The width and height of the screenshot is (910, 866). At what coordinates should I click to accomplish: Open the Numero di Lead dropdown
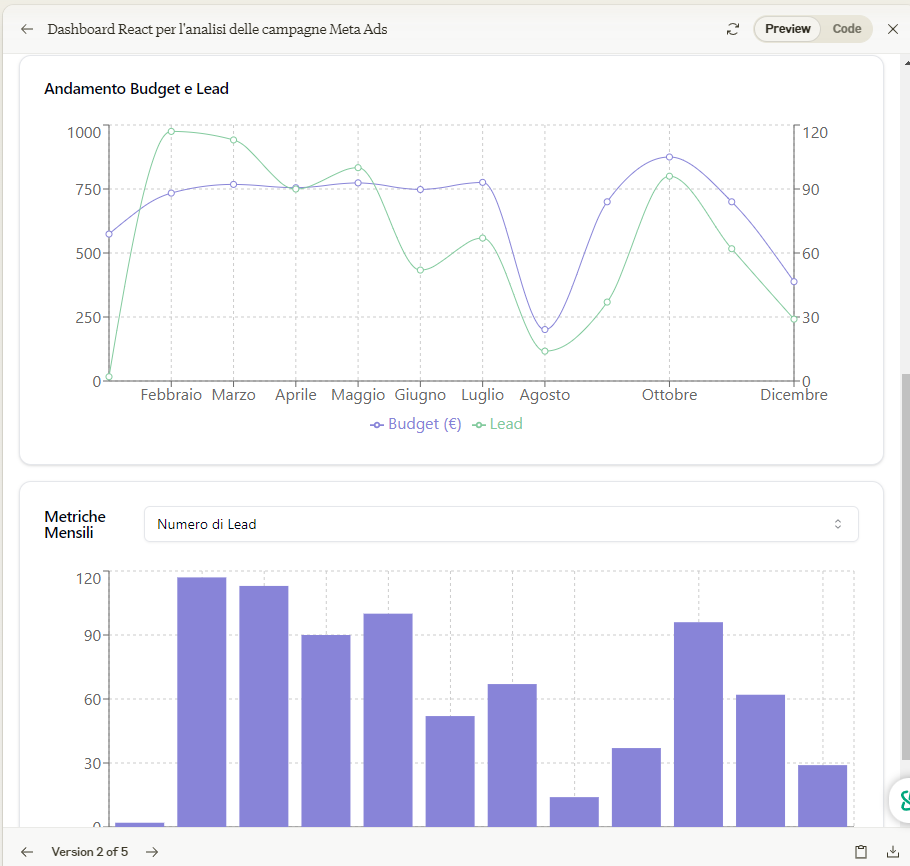pos(501,524)
